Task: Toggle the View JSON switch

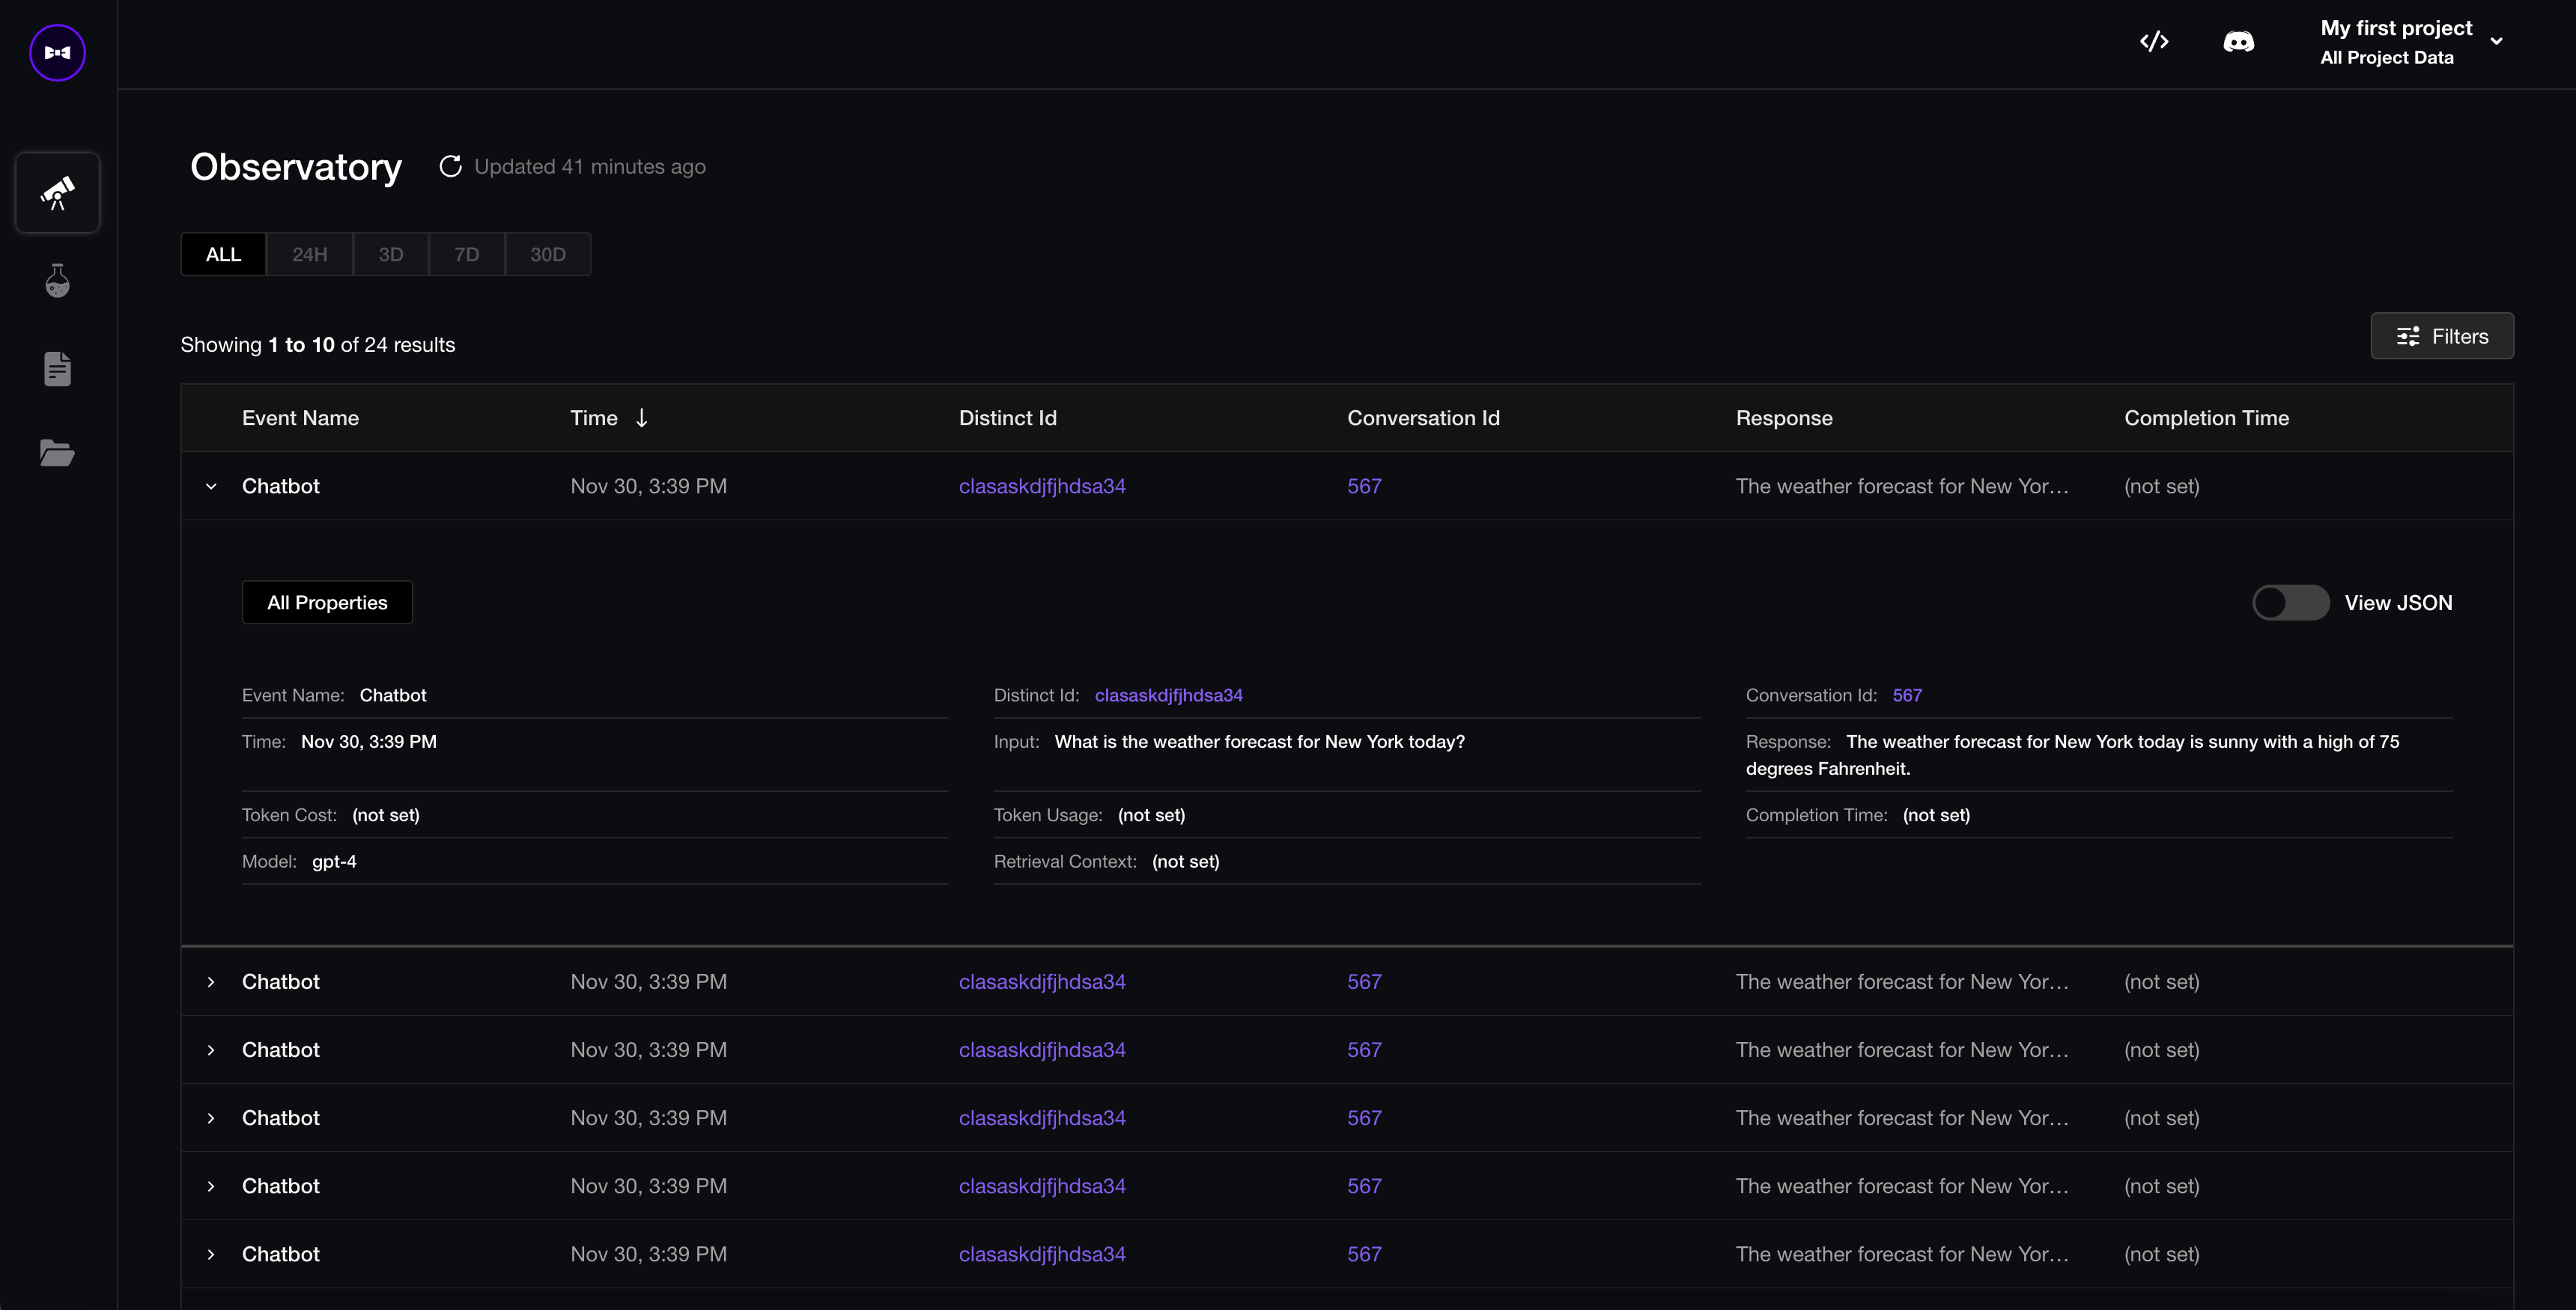Action: click(x=2290, y=603)
